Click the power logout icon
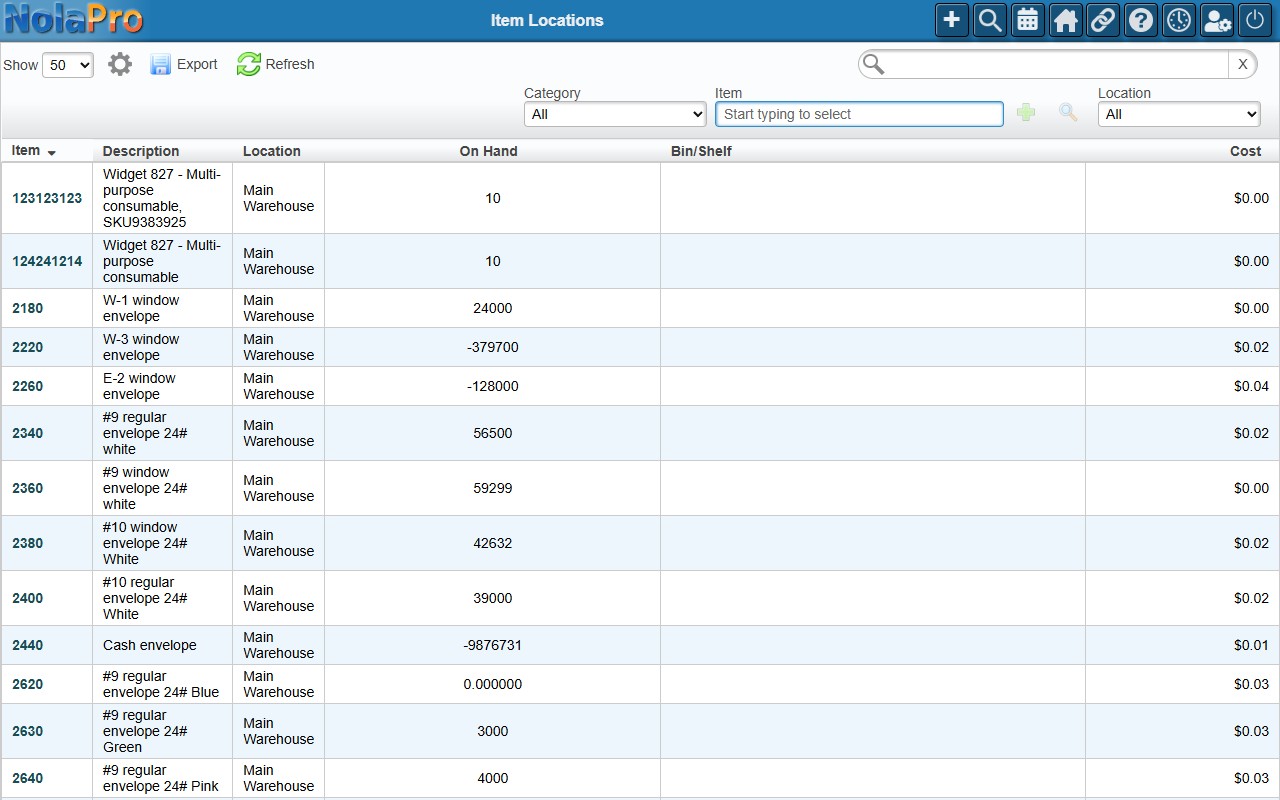Image resolution: width=1280 pixels, height=800 pixels. 1255,20
